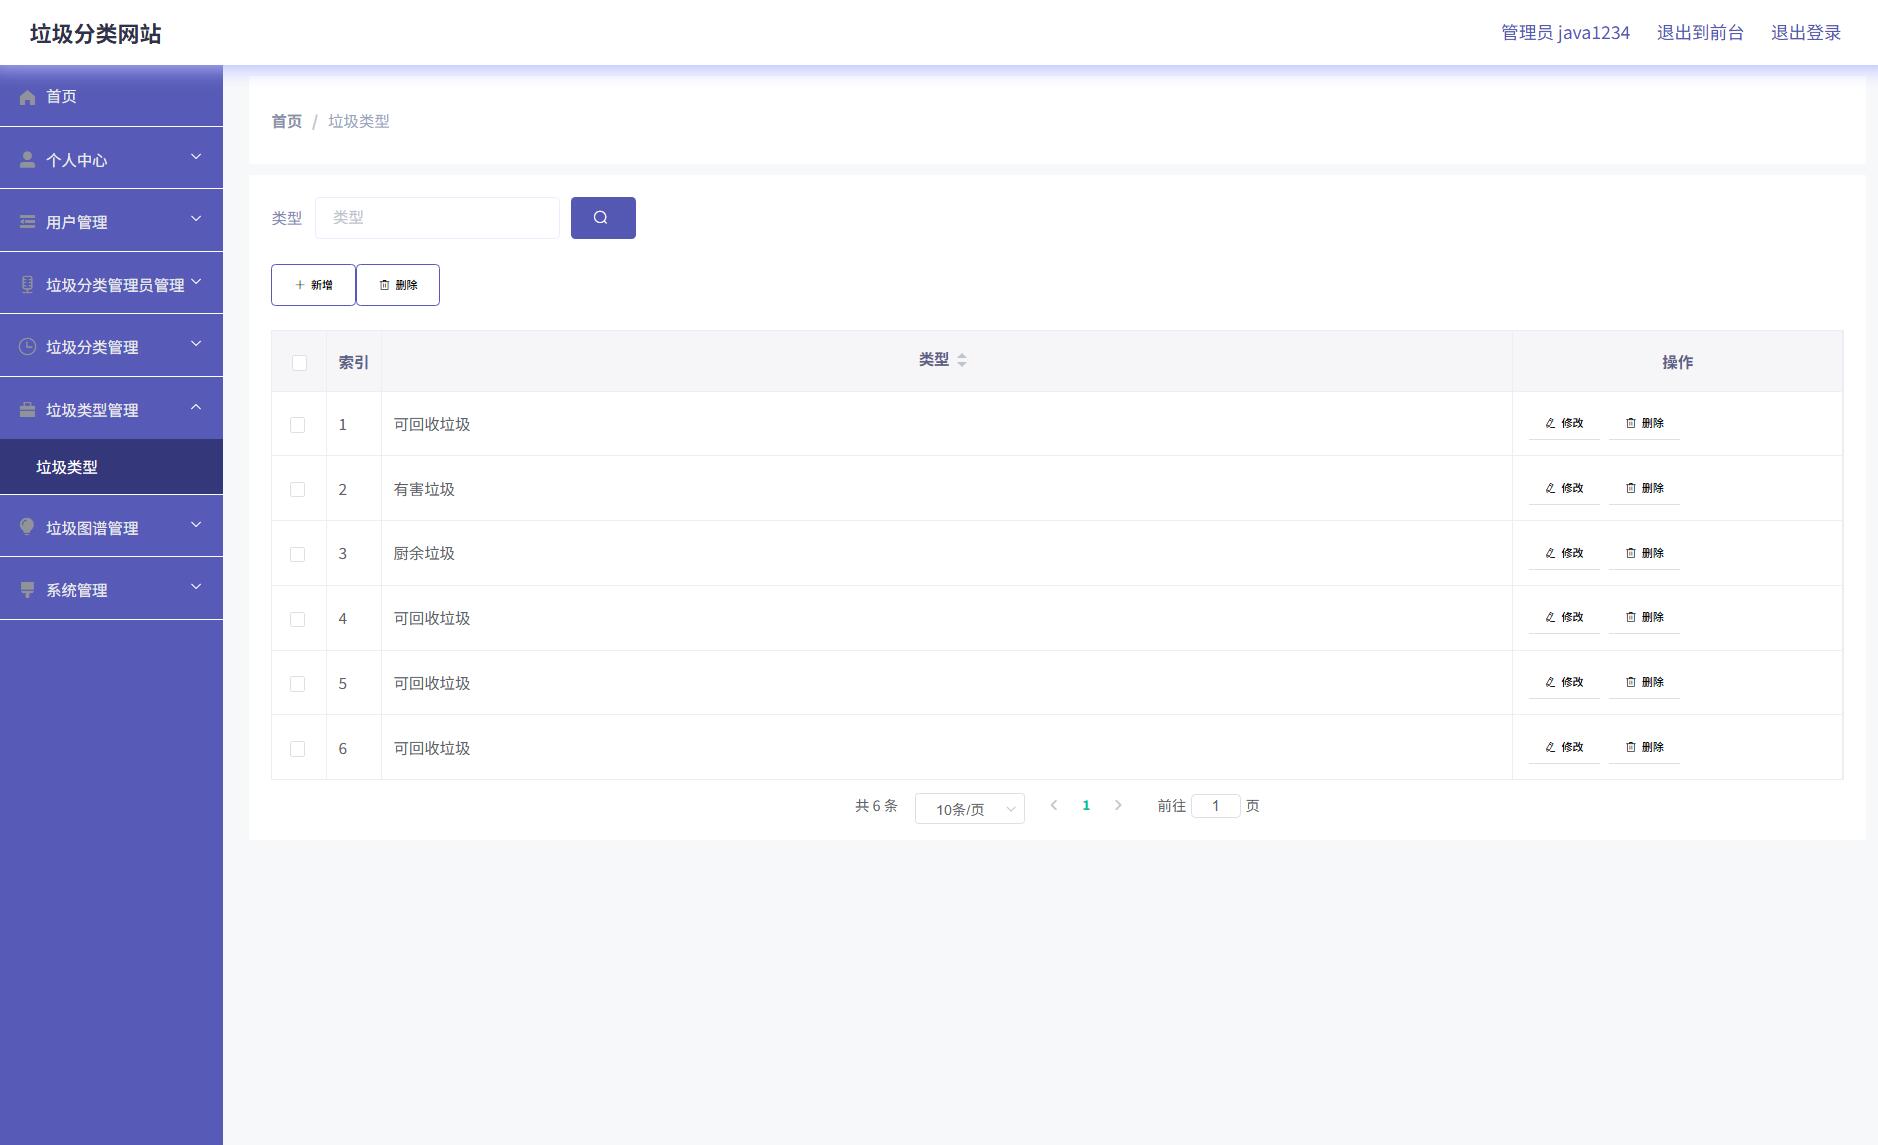Expand the 垃圾图谱管理 chevron
The width and height of the screenshot is (1878, 1145).
pyautogui.click(x=196, y=525)
